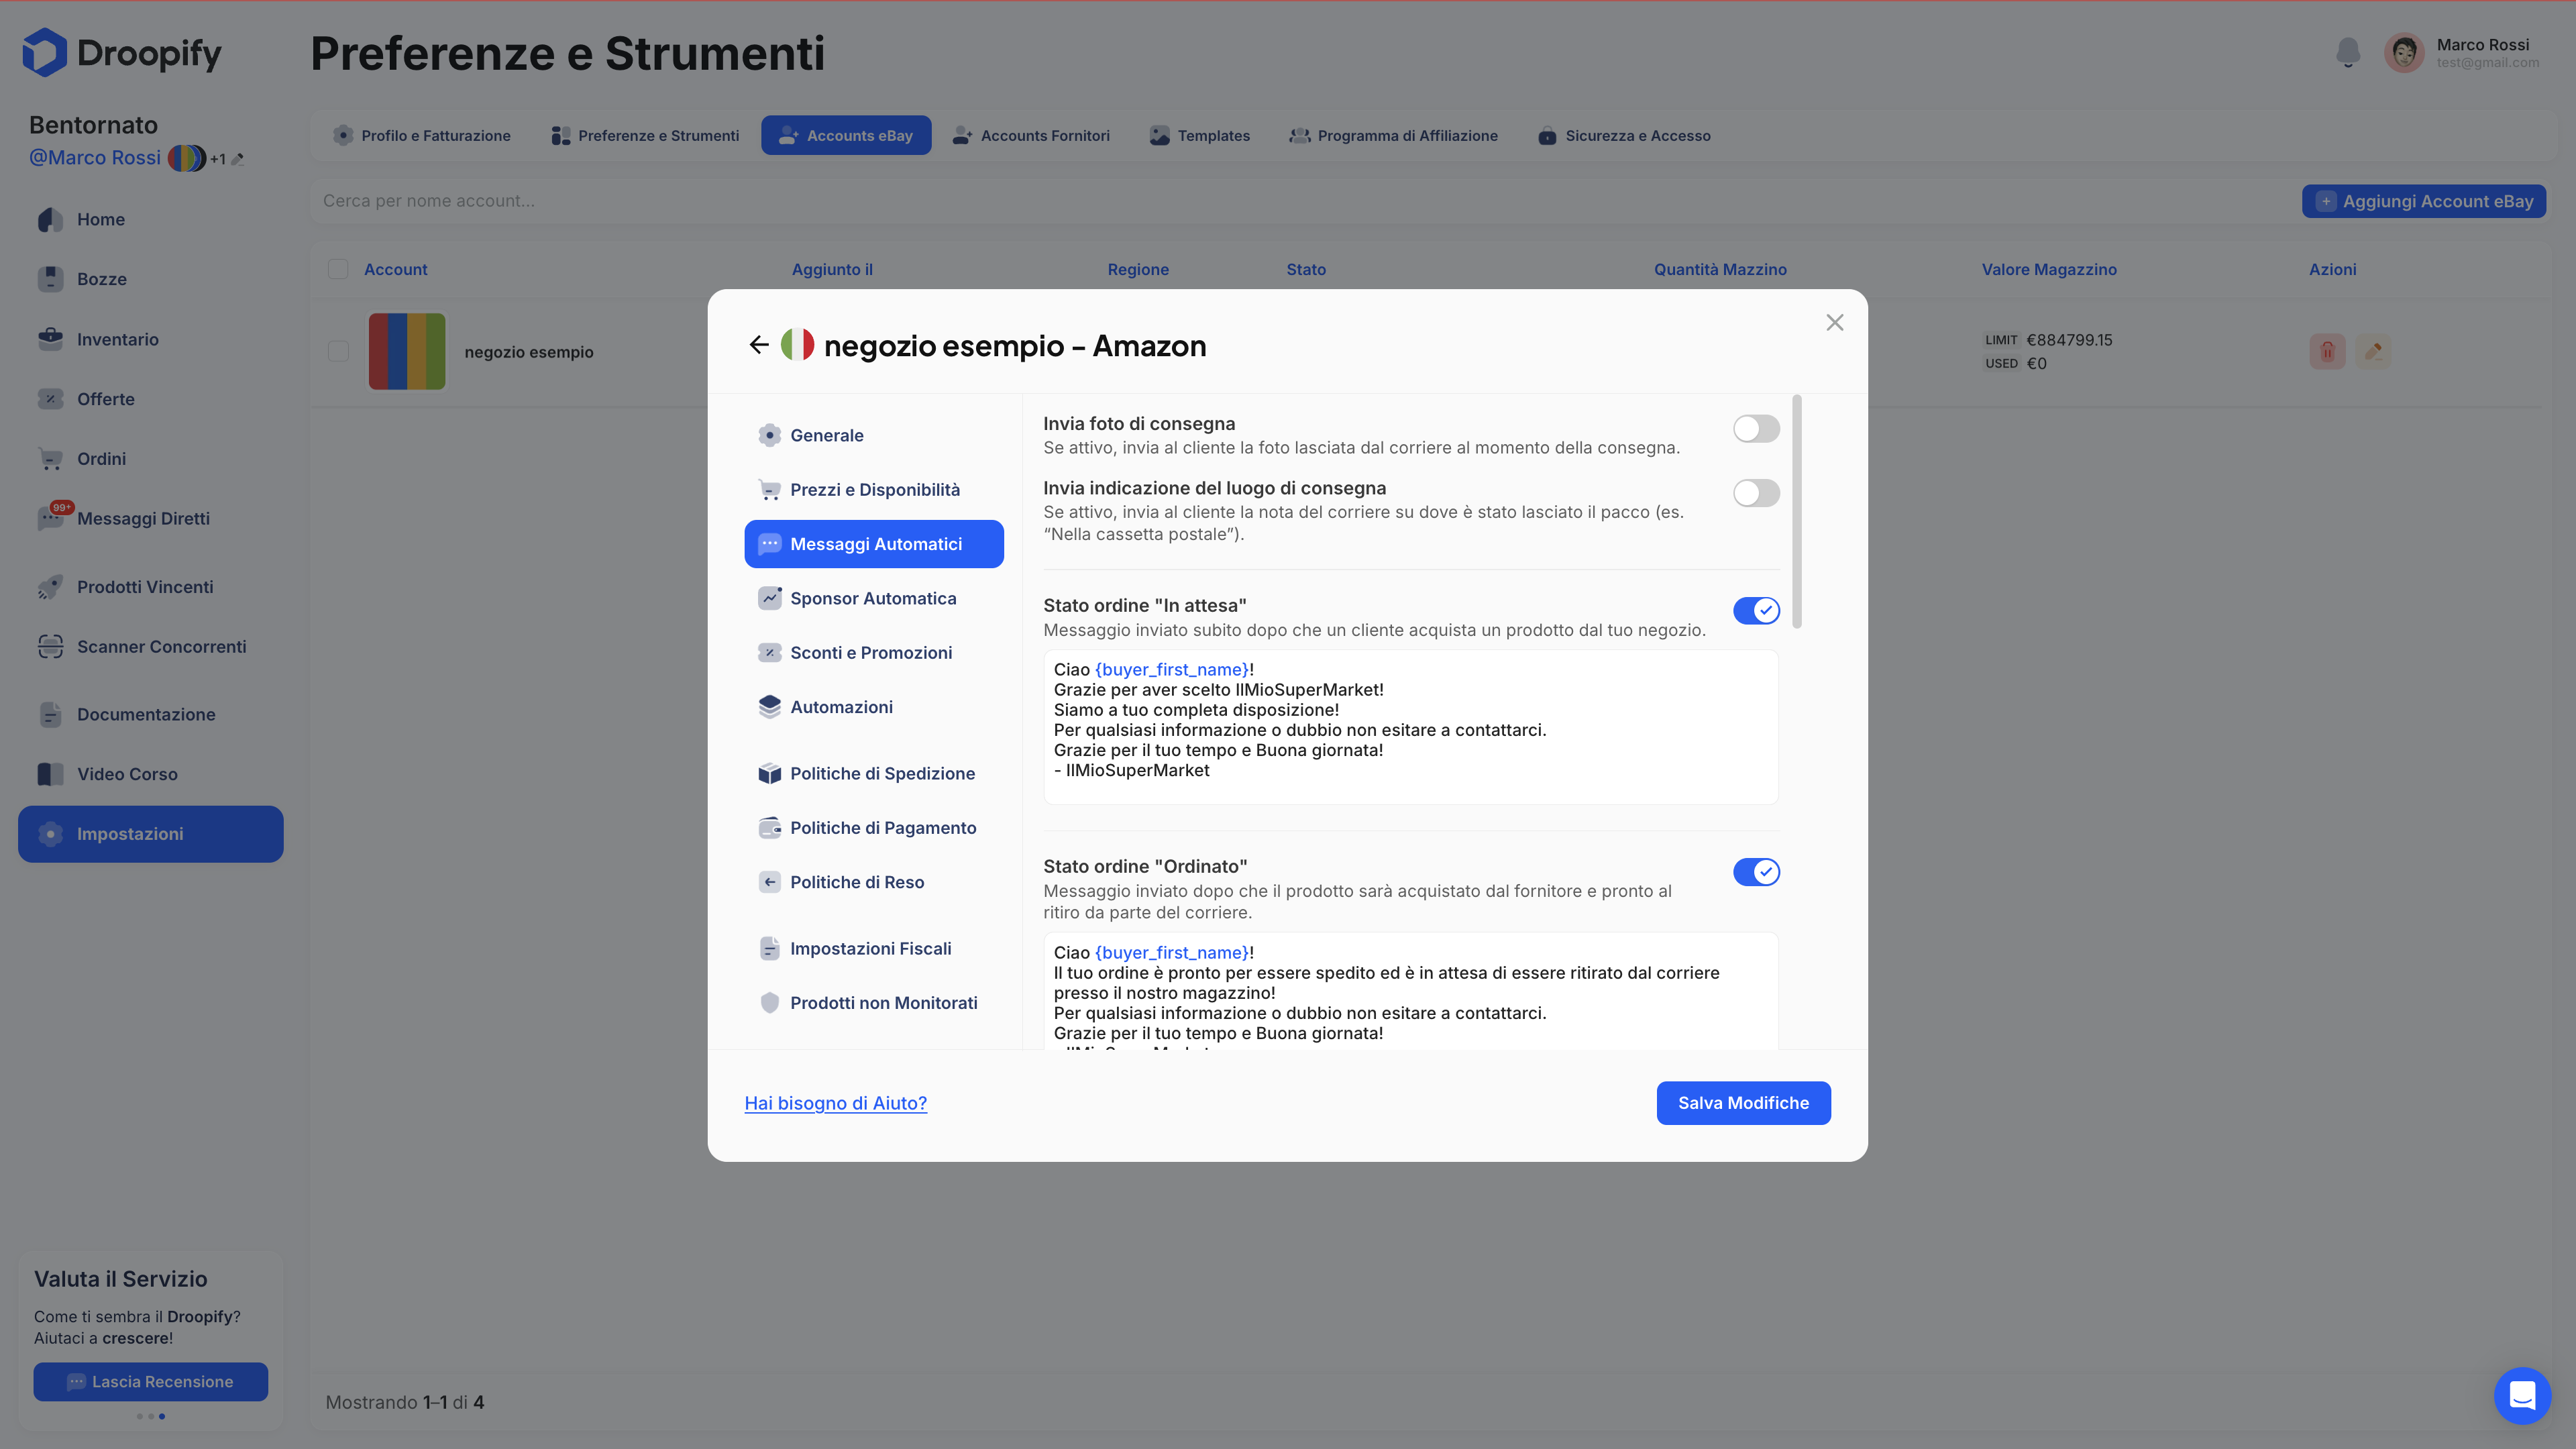The width and height of the screenshot is (2576, 1449).
Task: Click the back arrow in the dialog header
Action: 758,345
